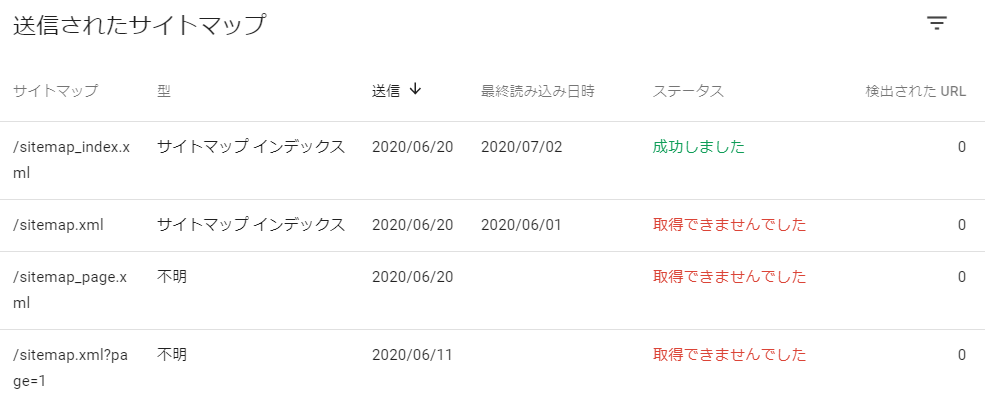
Task: Open the /sitemap_index.xml sitemap row
Action: (492, 161)
